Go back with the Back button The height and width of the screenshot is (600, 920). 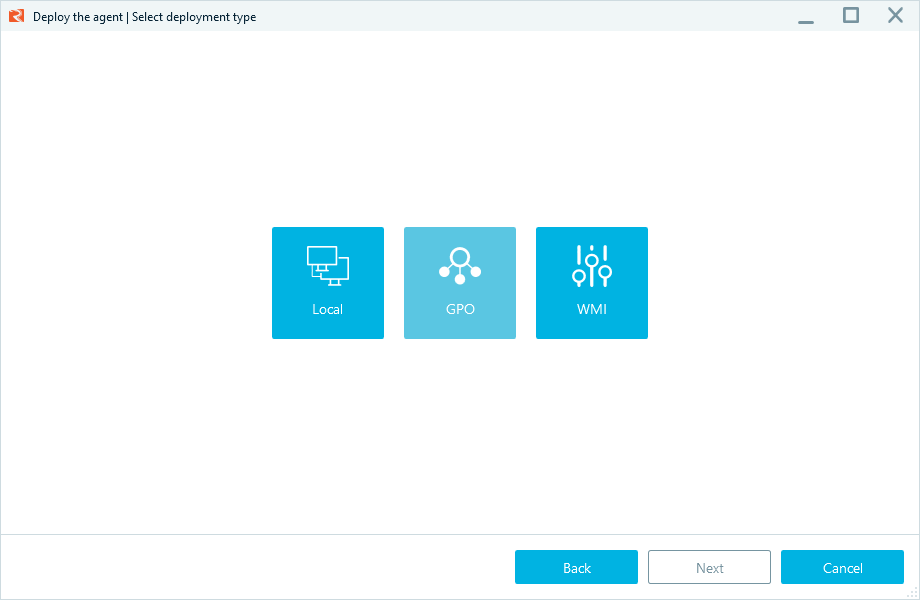(576, 567)
